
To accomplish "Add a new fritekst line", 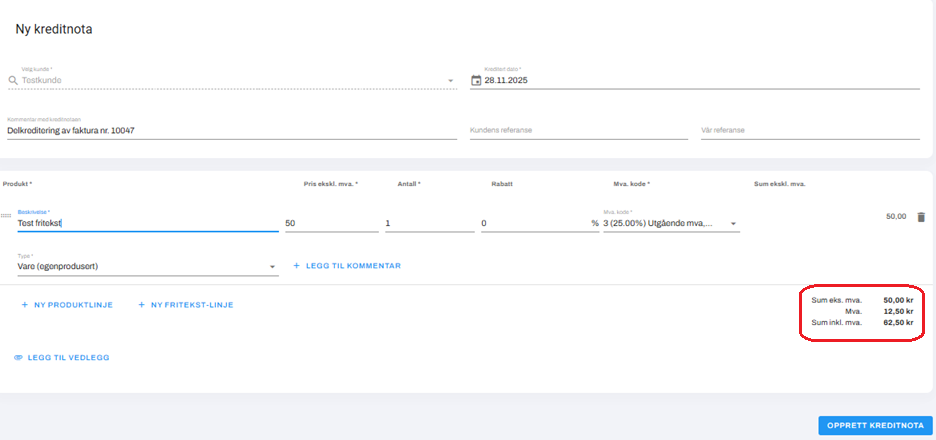I will pyautogui.click(x=186, y=304).
